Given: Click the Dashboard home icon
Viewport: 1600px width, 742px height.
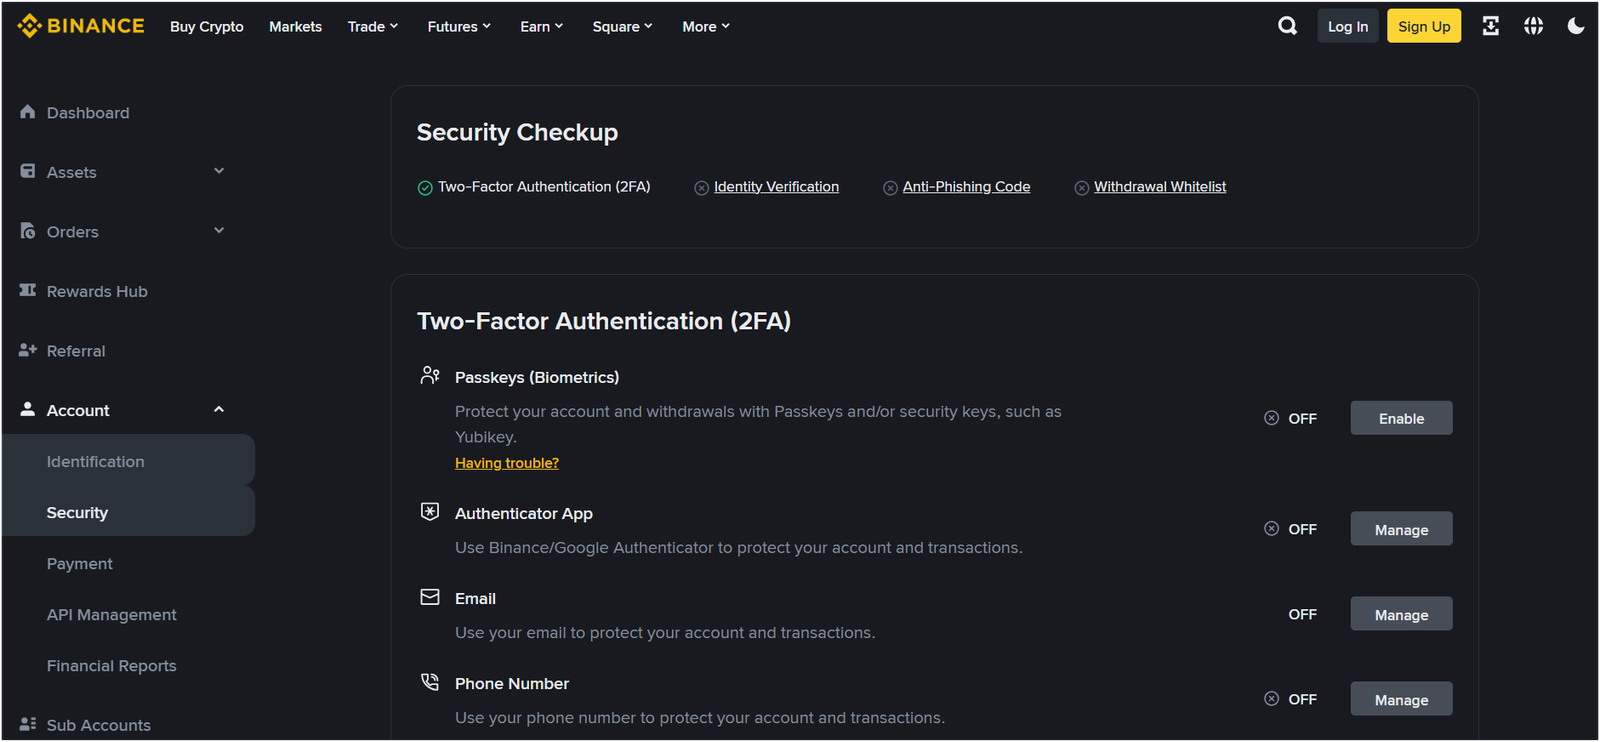Looking at the screenshot, I should 28,112.
